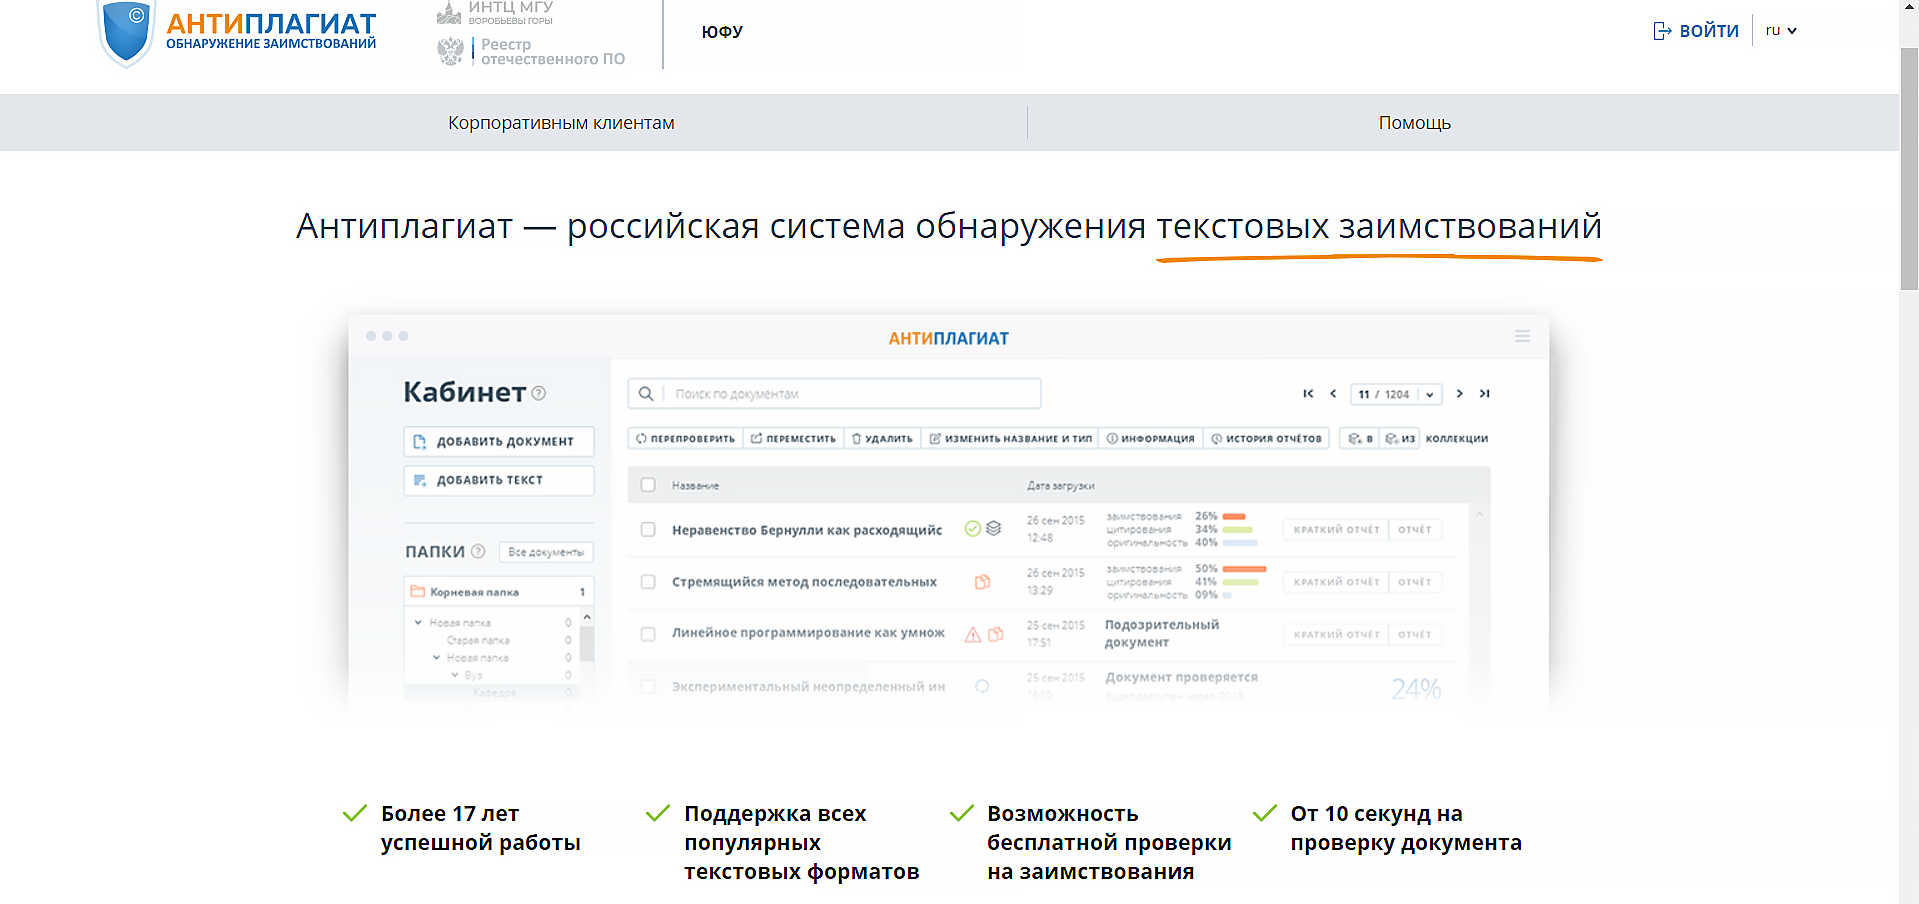Image resolution: width=1919 pixels, height=904 pixels.
Task: Click the add-to-collection В button
Action: 1360,439
